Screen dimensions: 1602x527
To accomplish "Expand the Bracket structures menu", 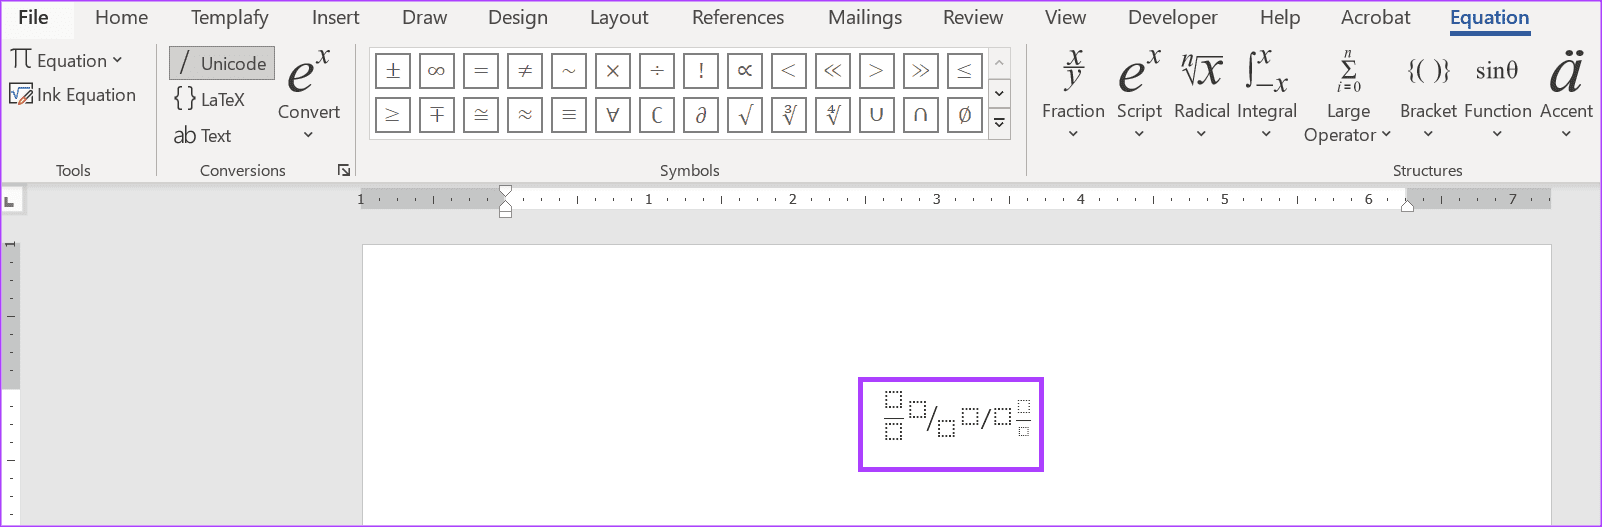I will click(1428, 96).
